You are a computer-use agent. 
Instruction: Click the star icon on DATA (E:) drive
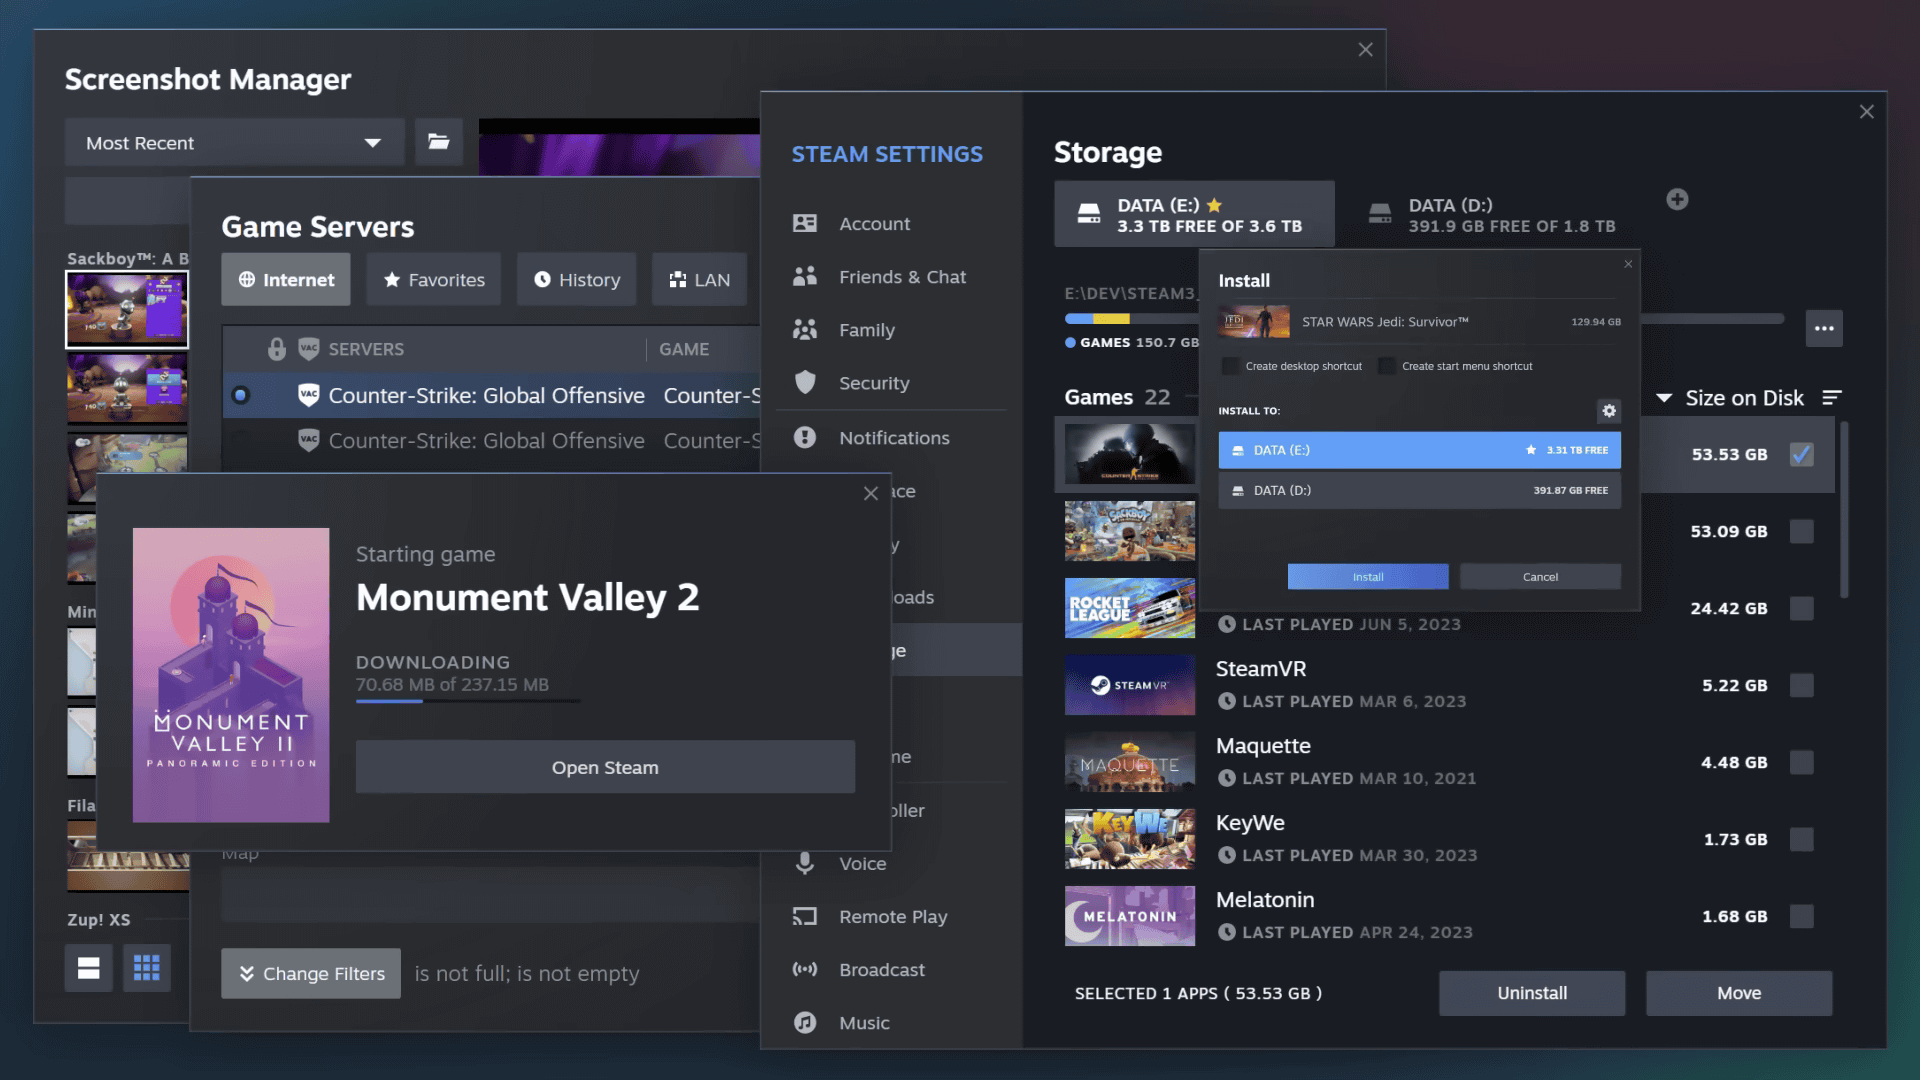point(1213,204)
